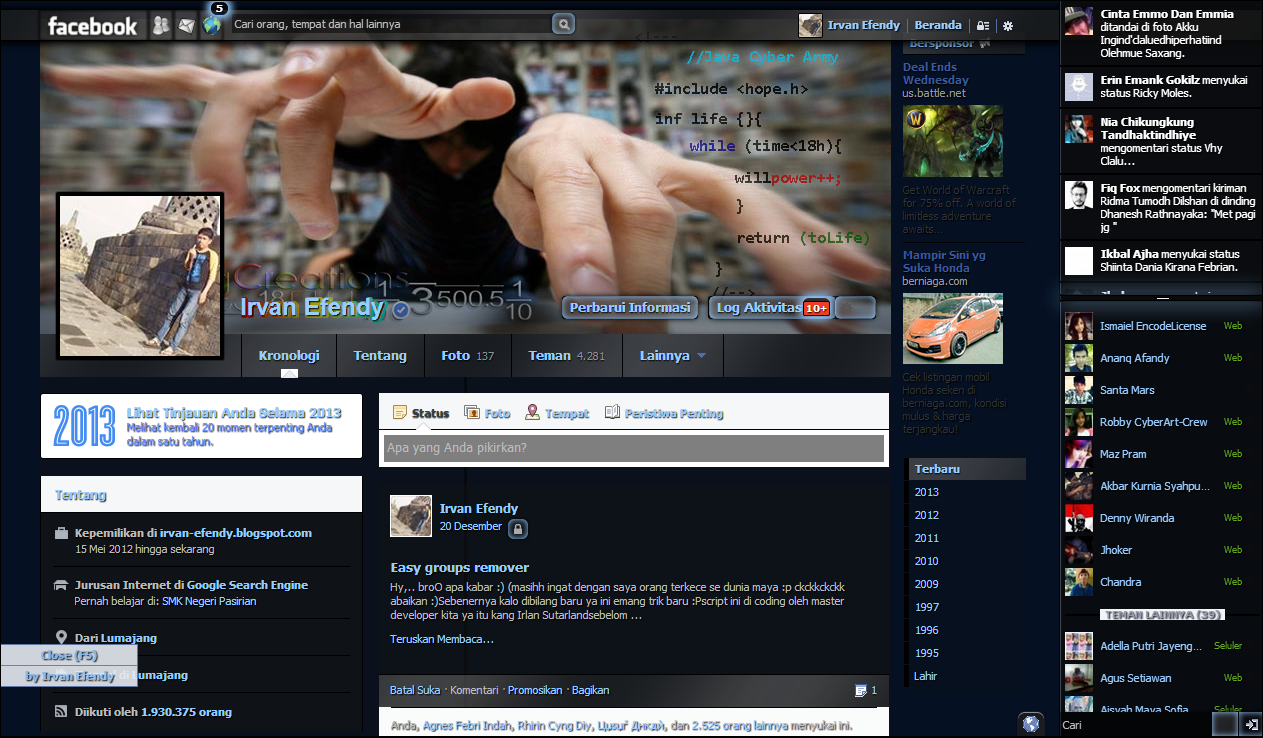1263x738 pixels.
Task: Click the location pin beside Dari Lumajang
Action: pyautogui.click(x=62, y=637)
